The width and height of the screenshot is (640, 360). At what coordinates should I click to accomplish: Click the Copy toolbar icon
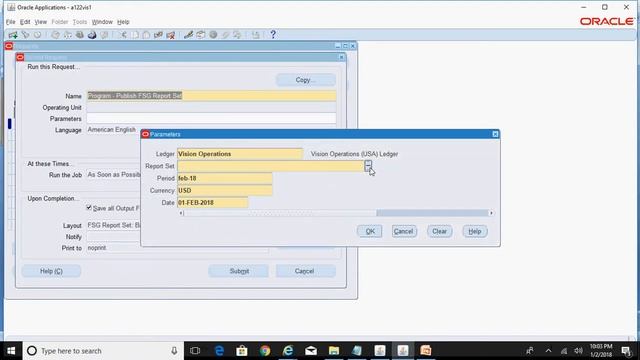click(135, 35)
